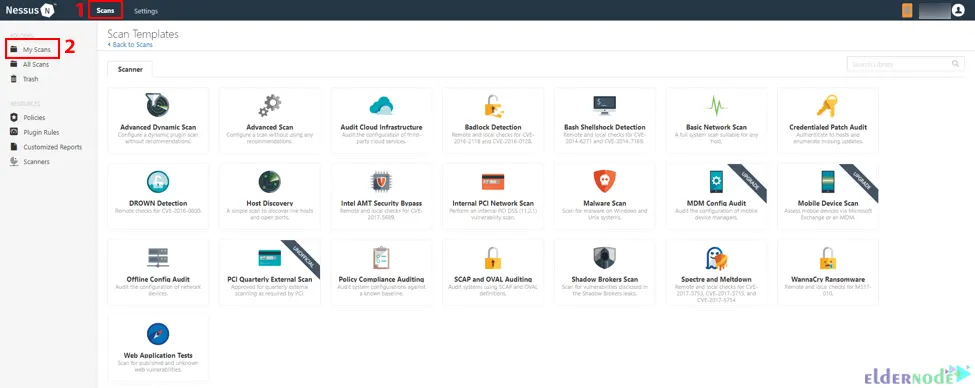The height and width of the screenshot is (388, 975).
Task: Select the WannaCry Ransomware lock icon
Action: [x=828, y=257]
